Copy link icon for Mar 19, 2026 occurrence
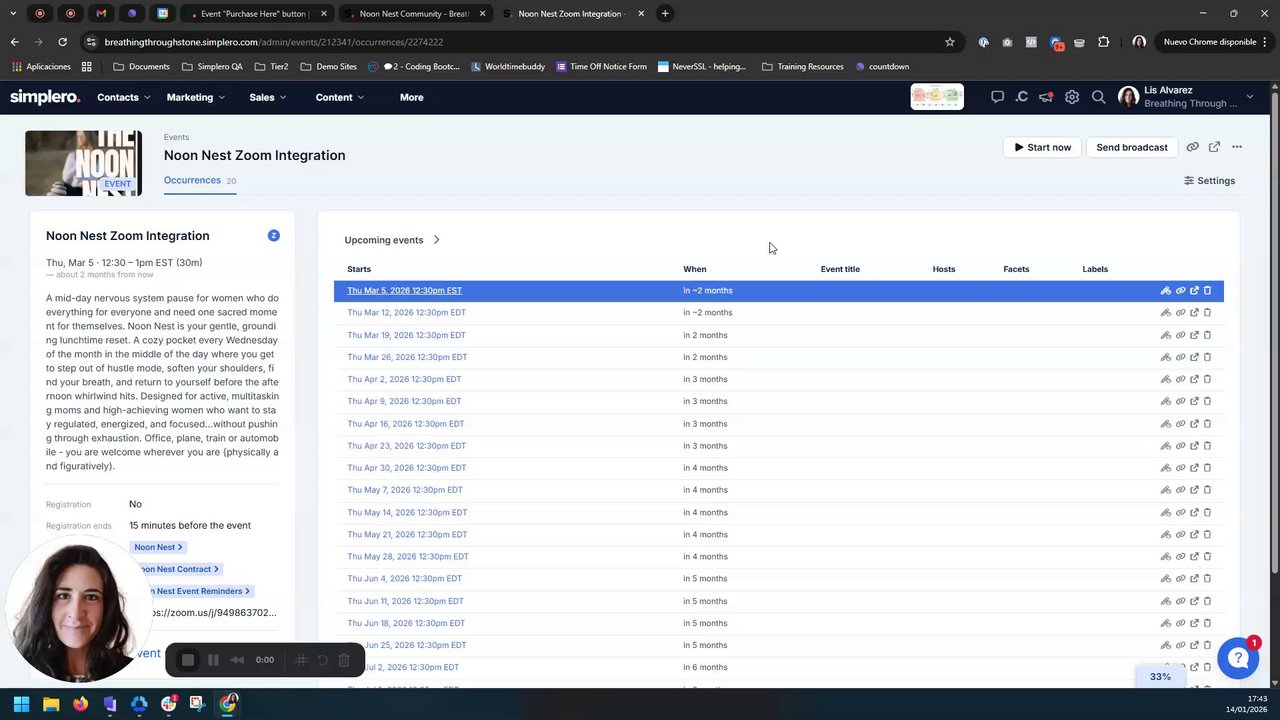 pos(1180,335)
